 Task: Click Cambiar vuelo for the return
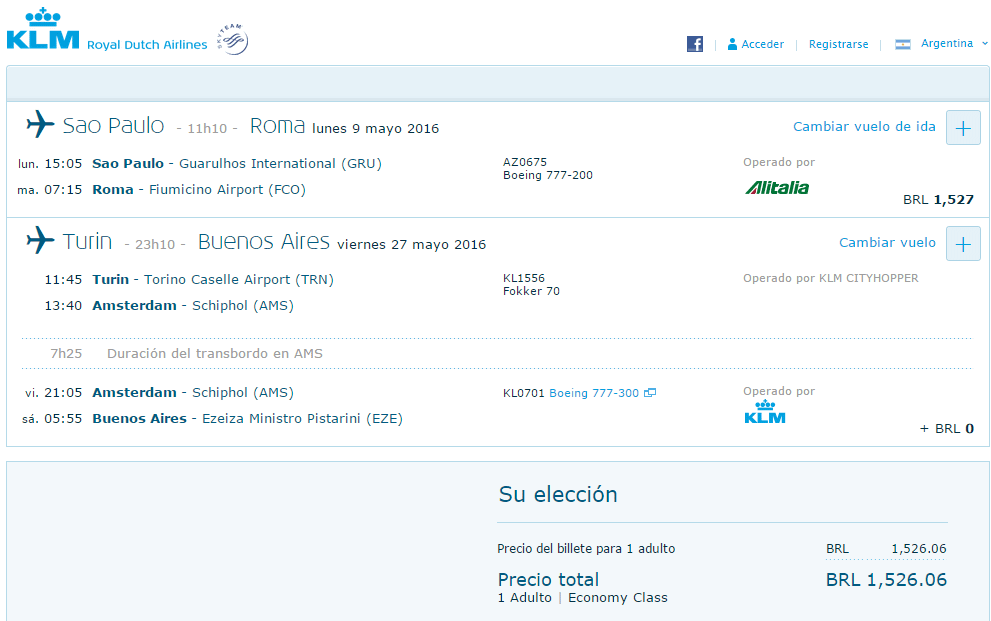pos(887,243)
